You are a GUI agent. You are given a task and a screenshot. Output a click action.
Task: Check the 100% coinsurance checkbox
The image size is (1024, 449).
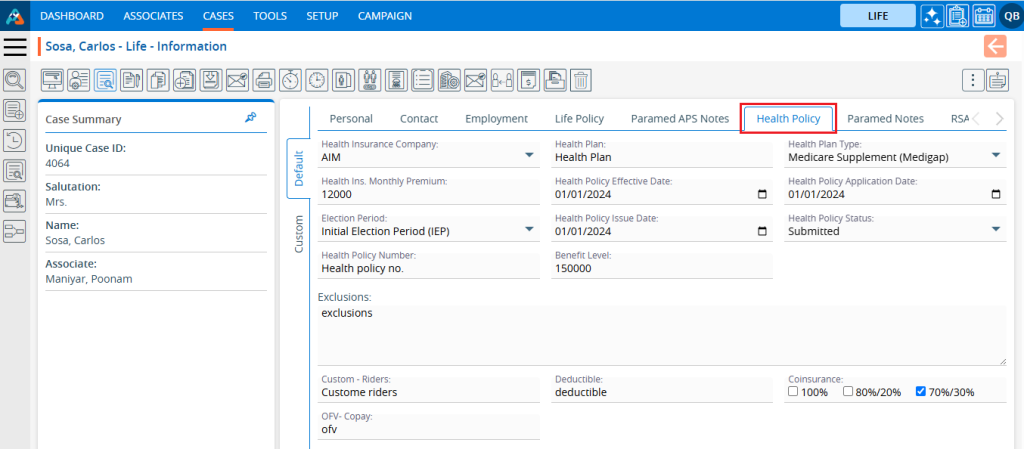pos(793,392)
